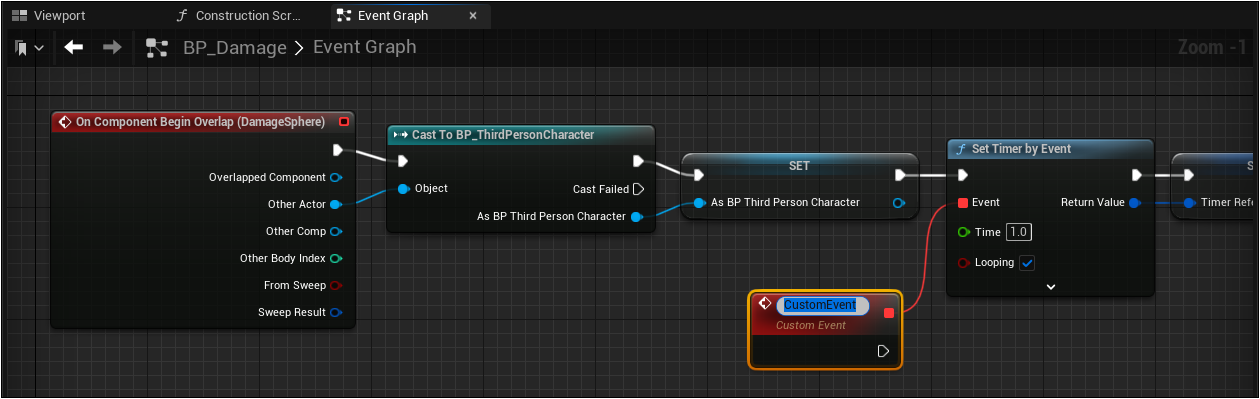This screenshot has width=1260, height=399.
Task: Click the Looping boolean pin
Action: click(963, 263)
